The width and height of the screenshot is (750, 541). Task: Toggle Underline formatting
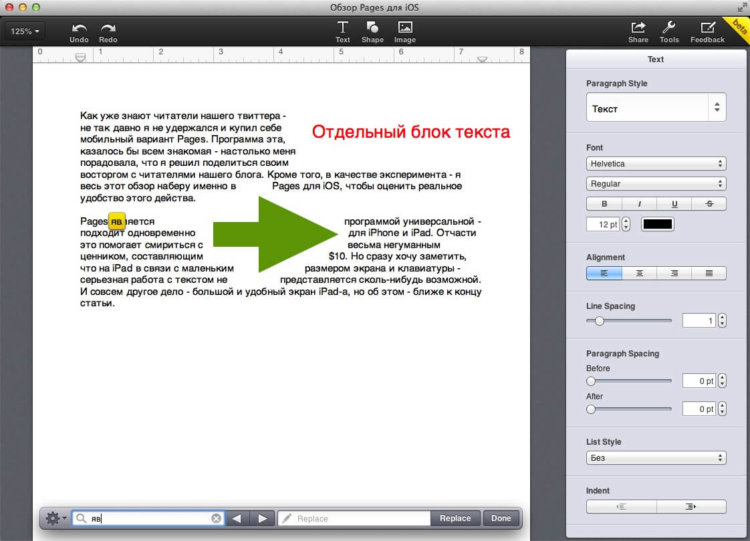[674, 204]
